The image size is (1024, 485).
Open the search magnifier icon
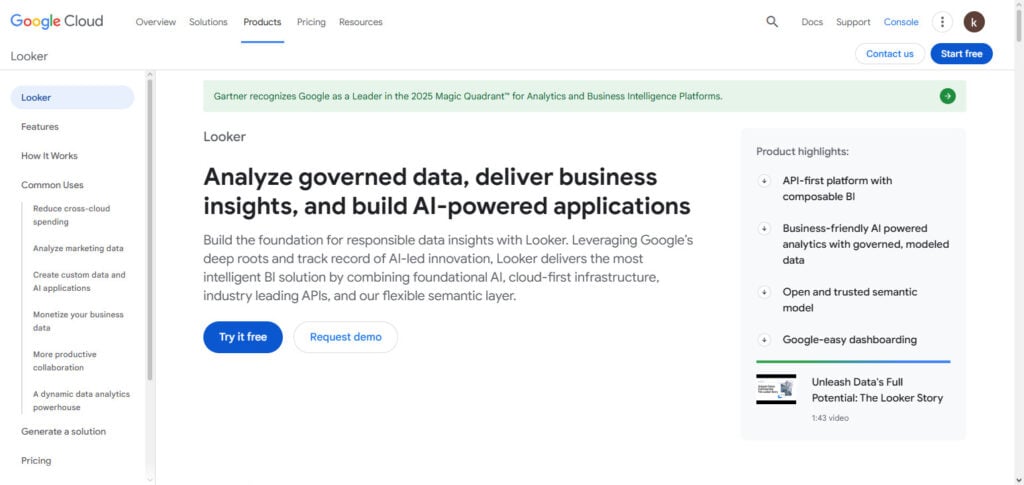(x=772, y=22)
